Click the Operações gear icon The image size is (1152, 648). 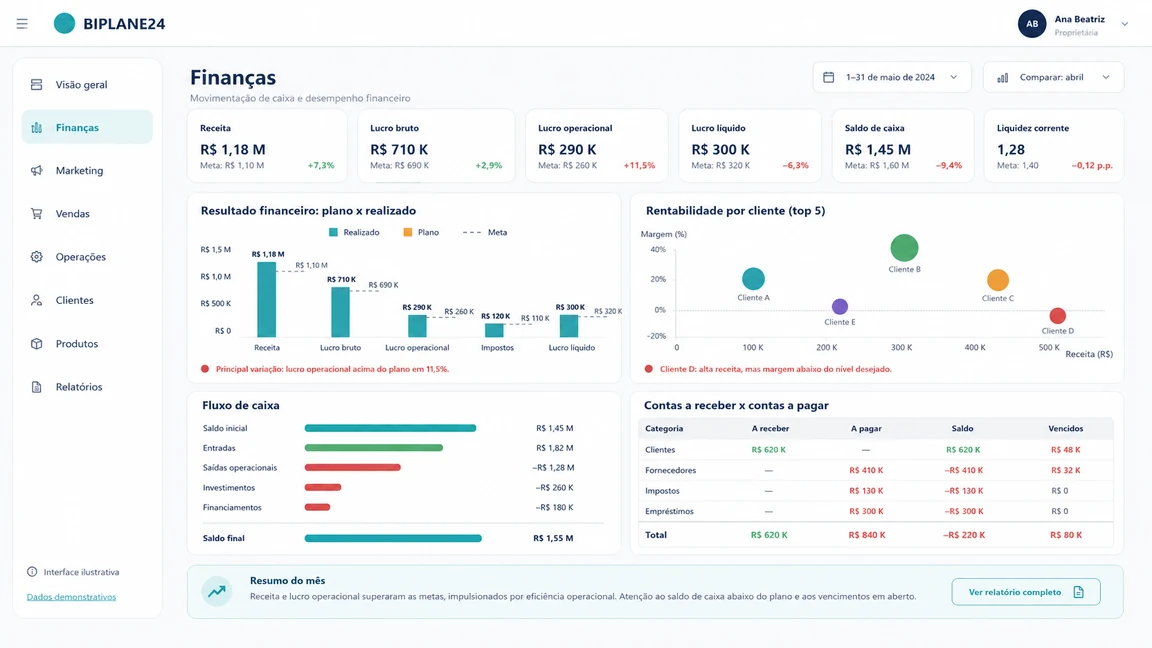point(36,257)
